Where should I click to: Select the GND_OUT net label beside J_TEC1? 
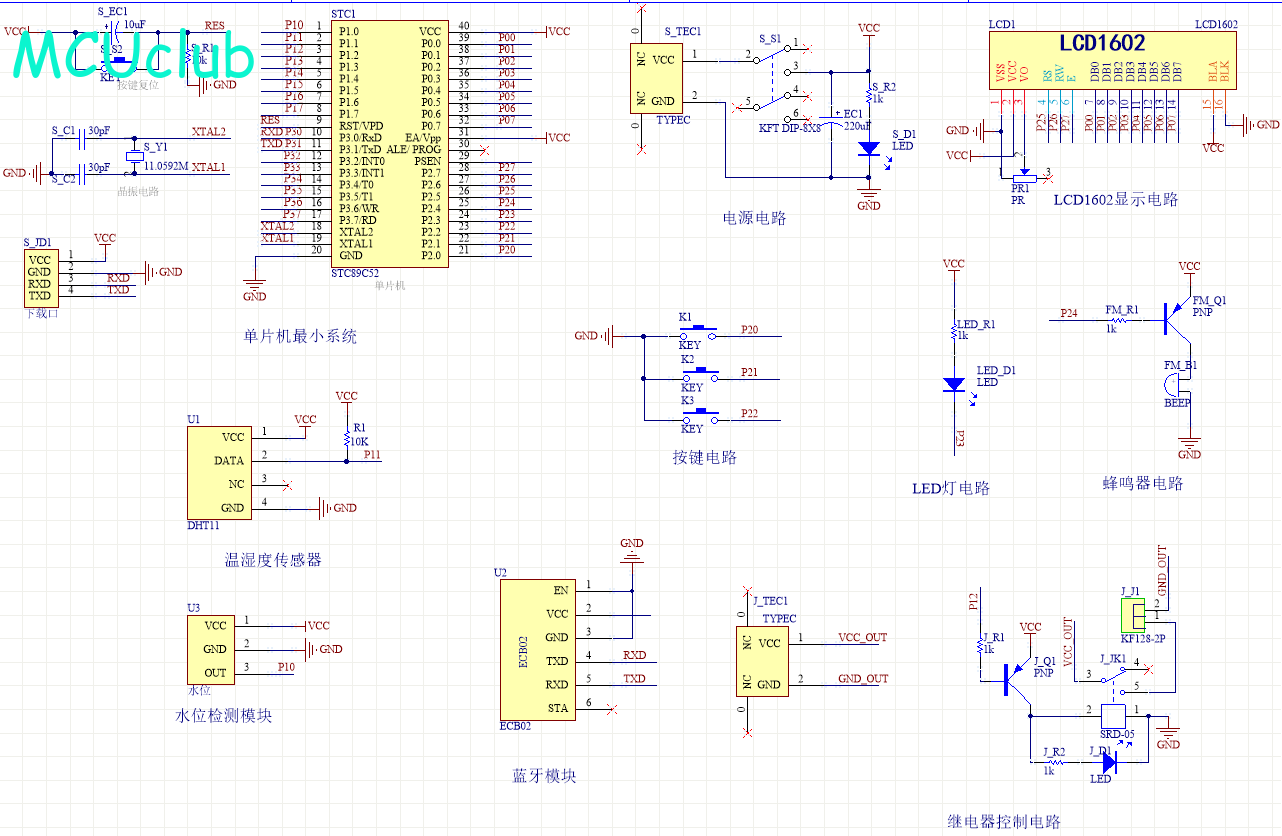862,678
